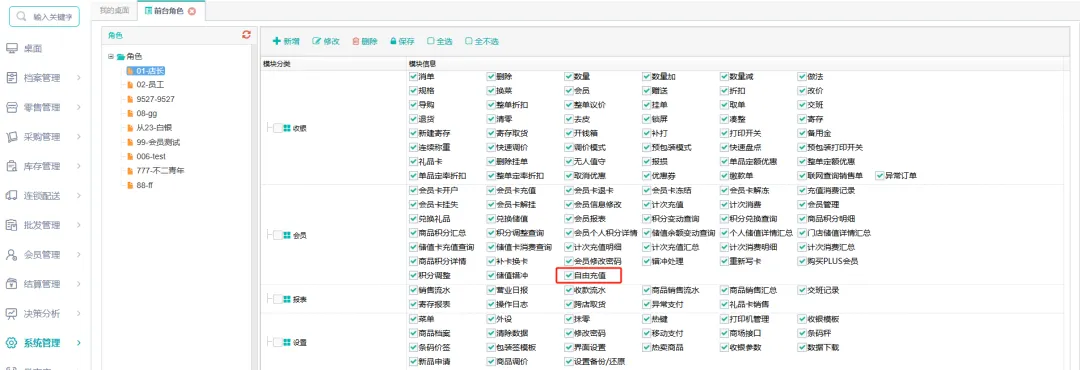Viewport: 1080px width, 370px height.
Task: Uncheck the 会员卡充值 permission
Action: pos(491,190)
